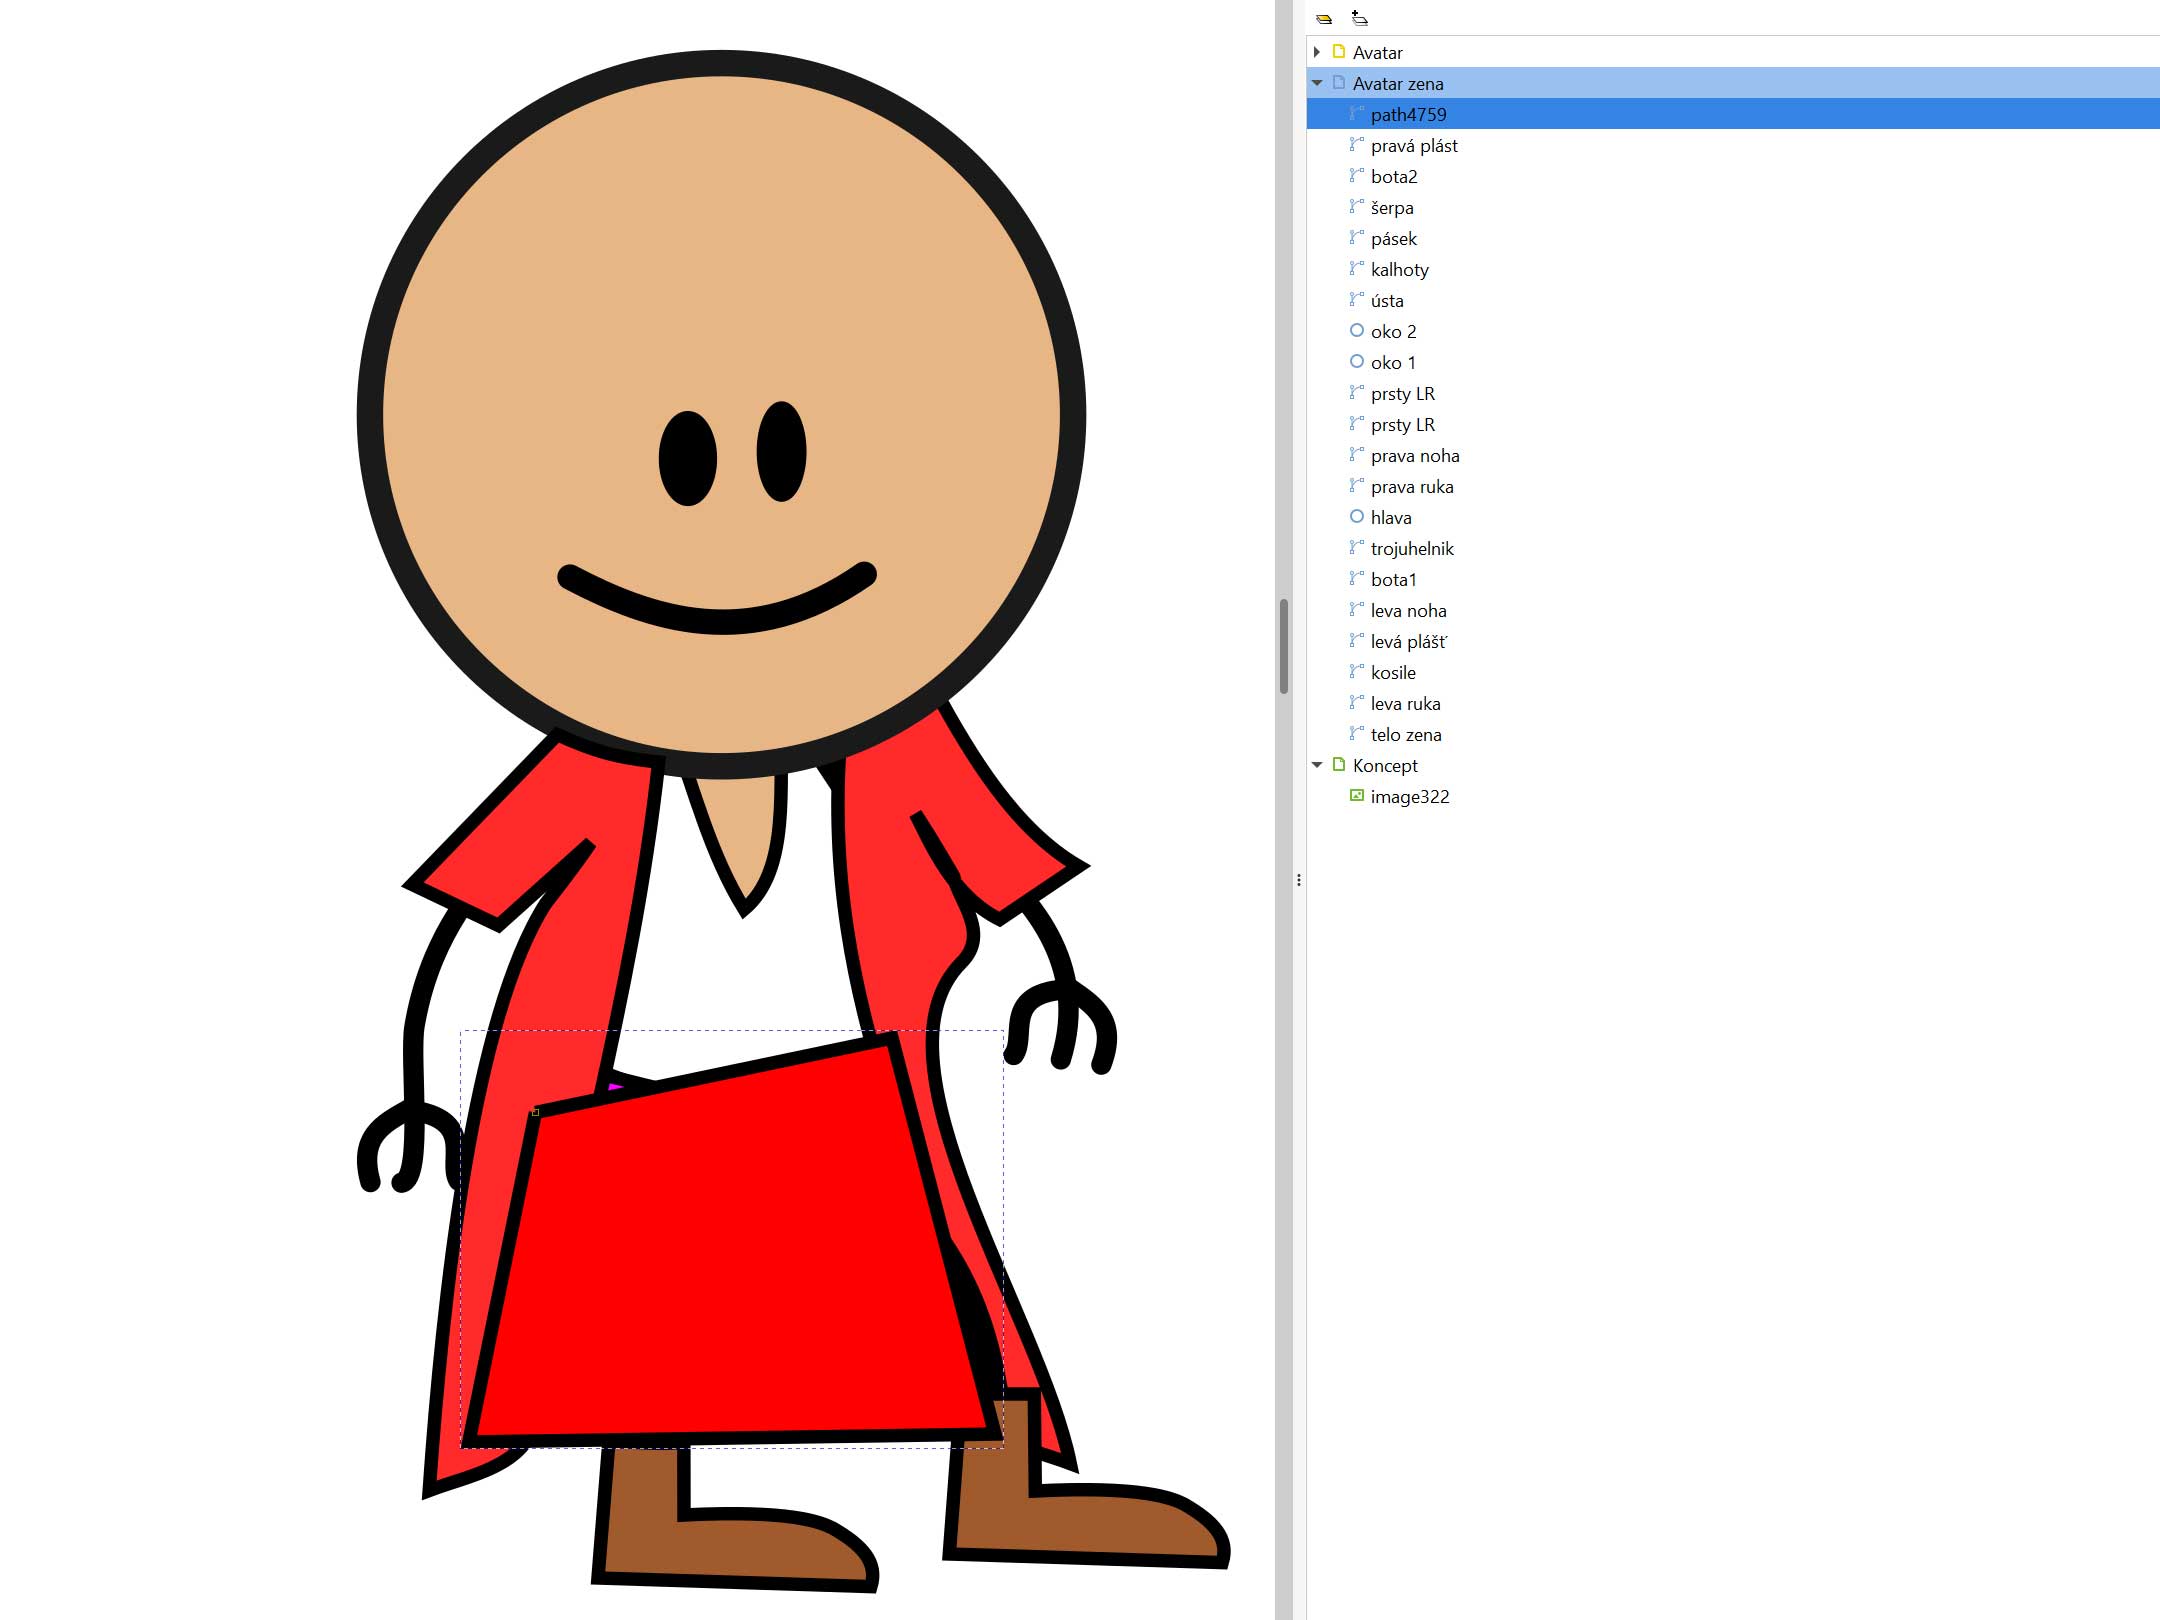Image resolution: width=2160 pixels, height=1620 pixels.
Task: Select the leva ruka object
Action: pos(1405,704)
